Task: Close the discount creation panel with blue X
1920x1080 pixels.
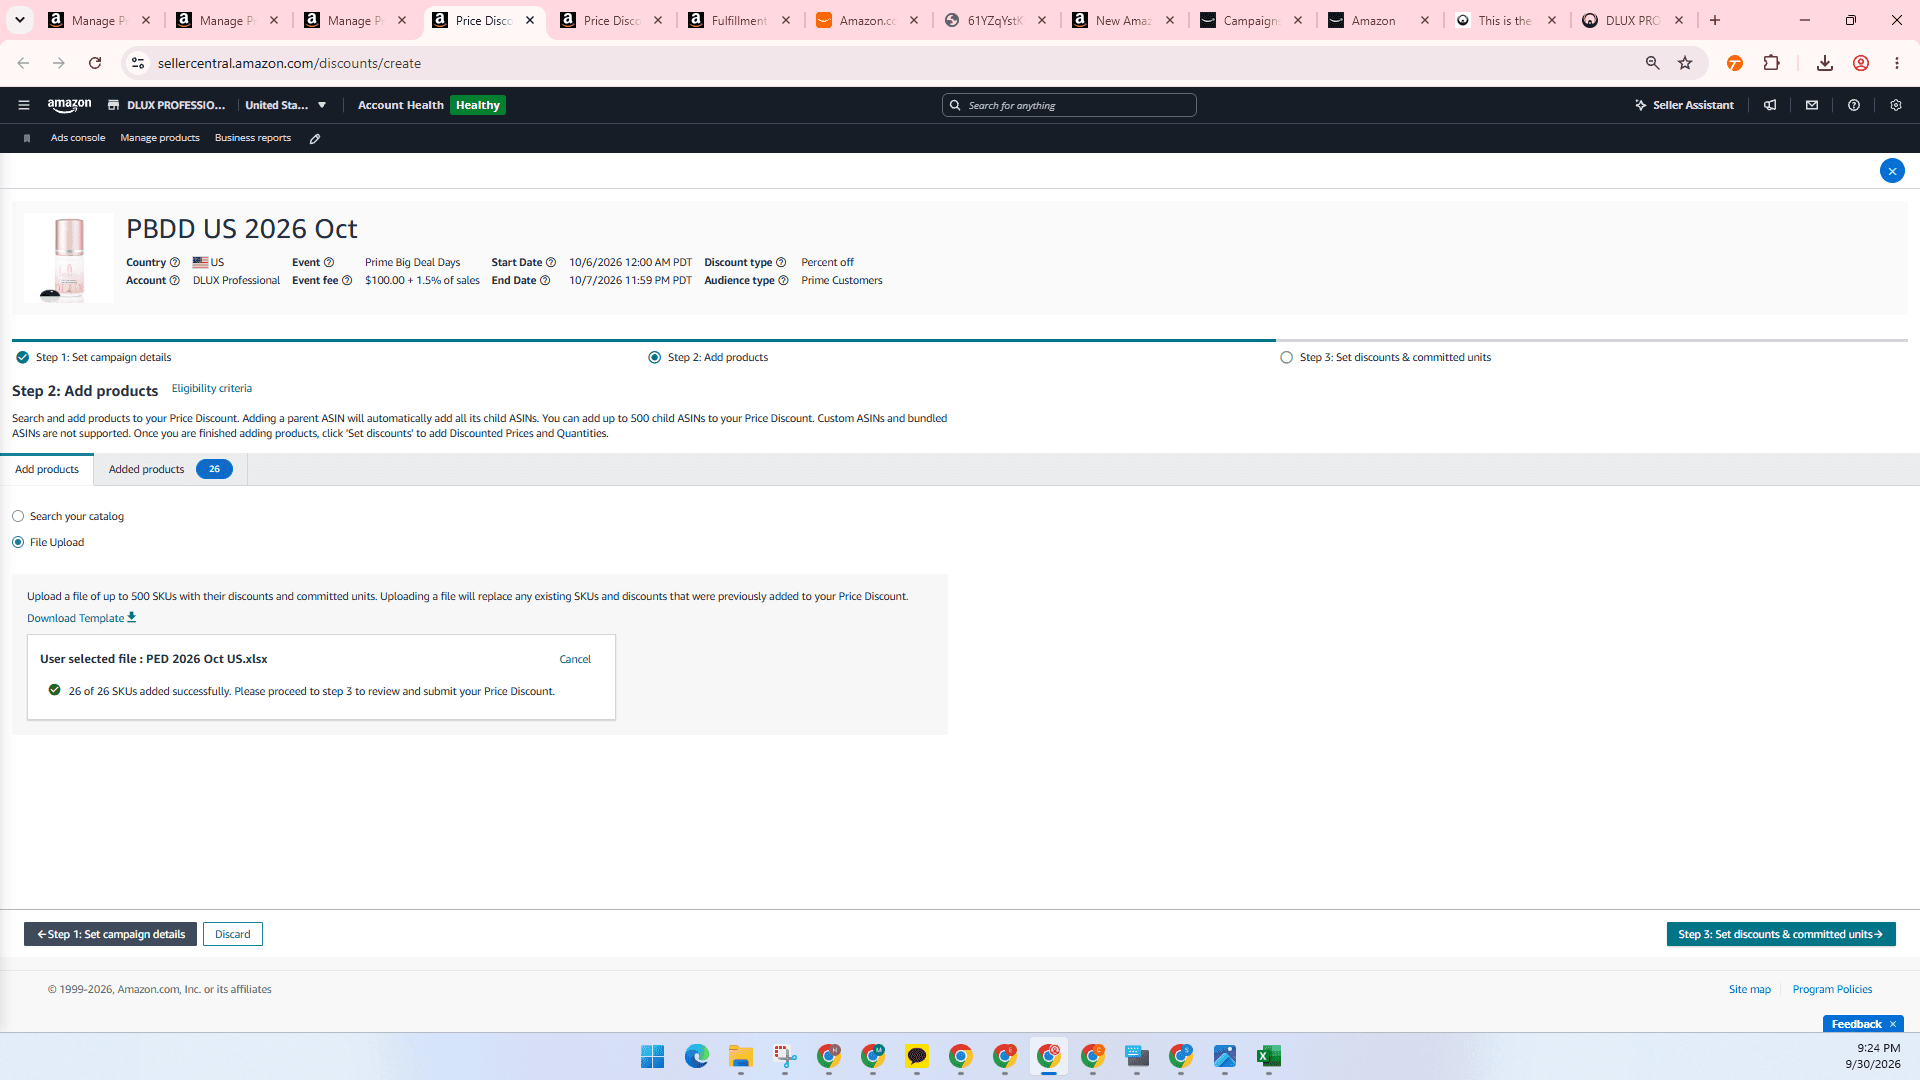Action: coord(1892,171)
